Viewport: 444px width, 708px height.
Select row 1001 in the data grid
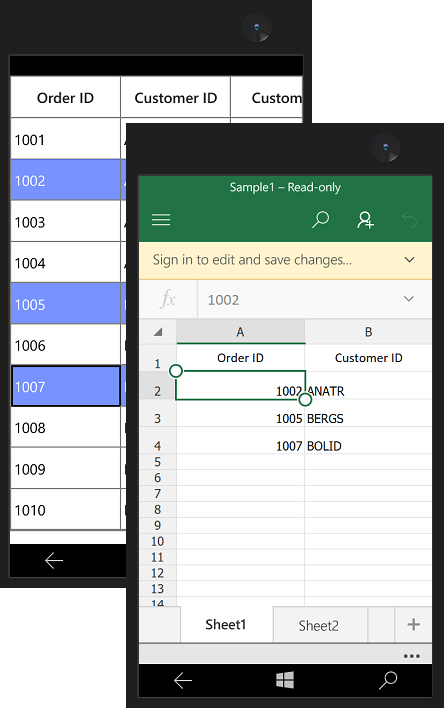(65, 139)
